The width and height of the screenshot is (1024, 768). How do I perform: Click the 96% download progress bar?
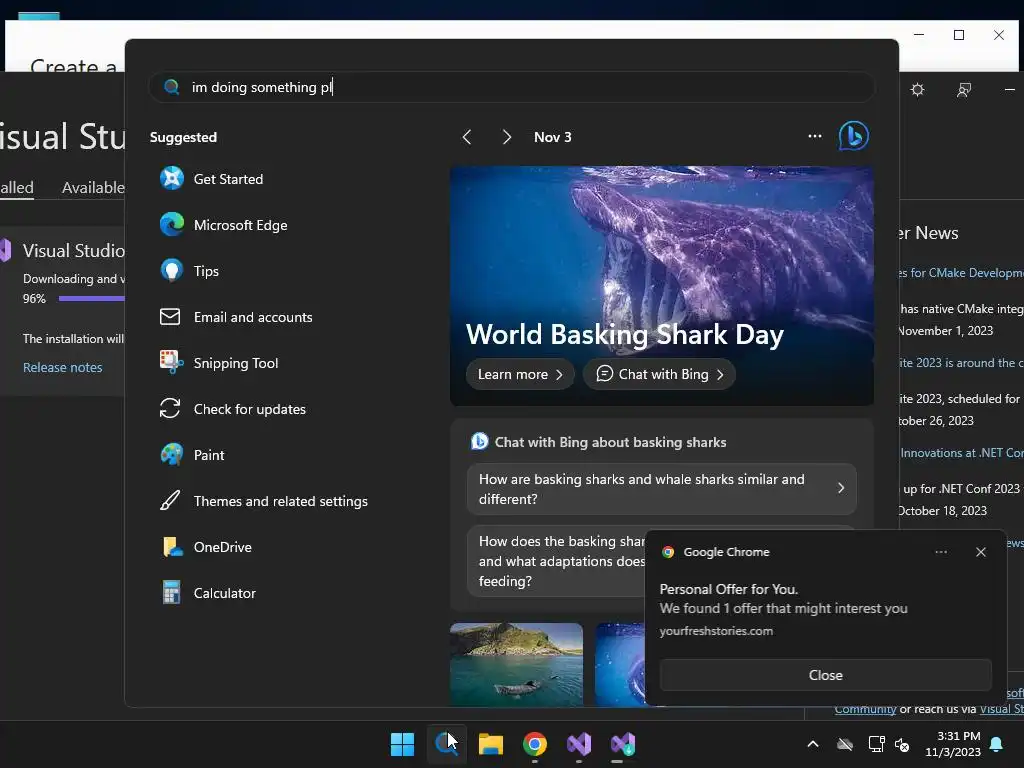pyautogui.click(x=91, y=298)
